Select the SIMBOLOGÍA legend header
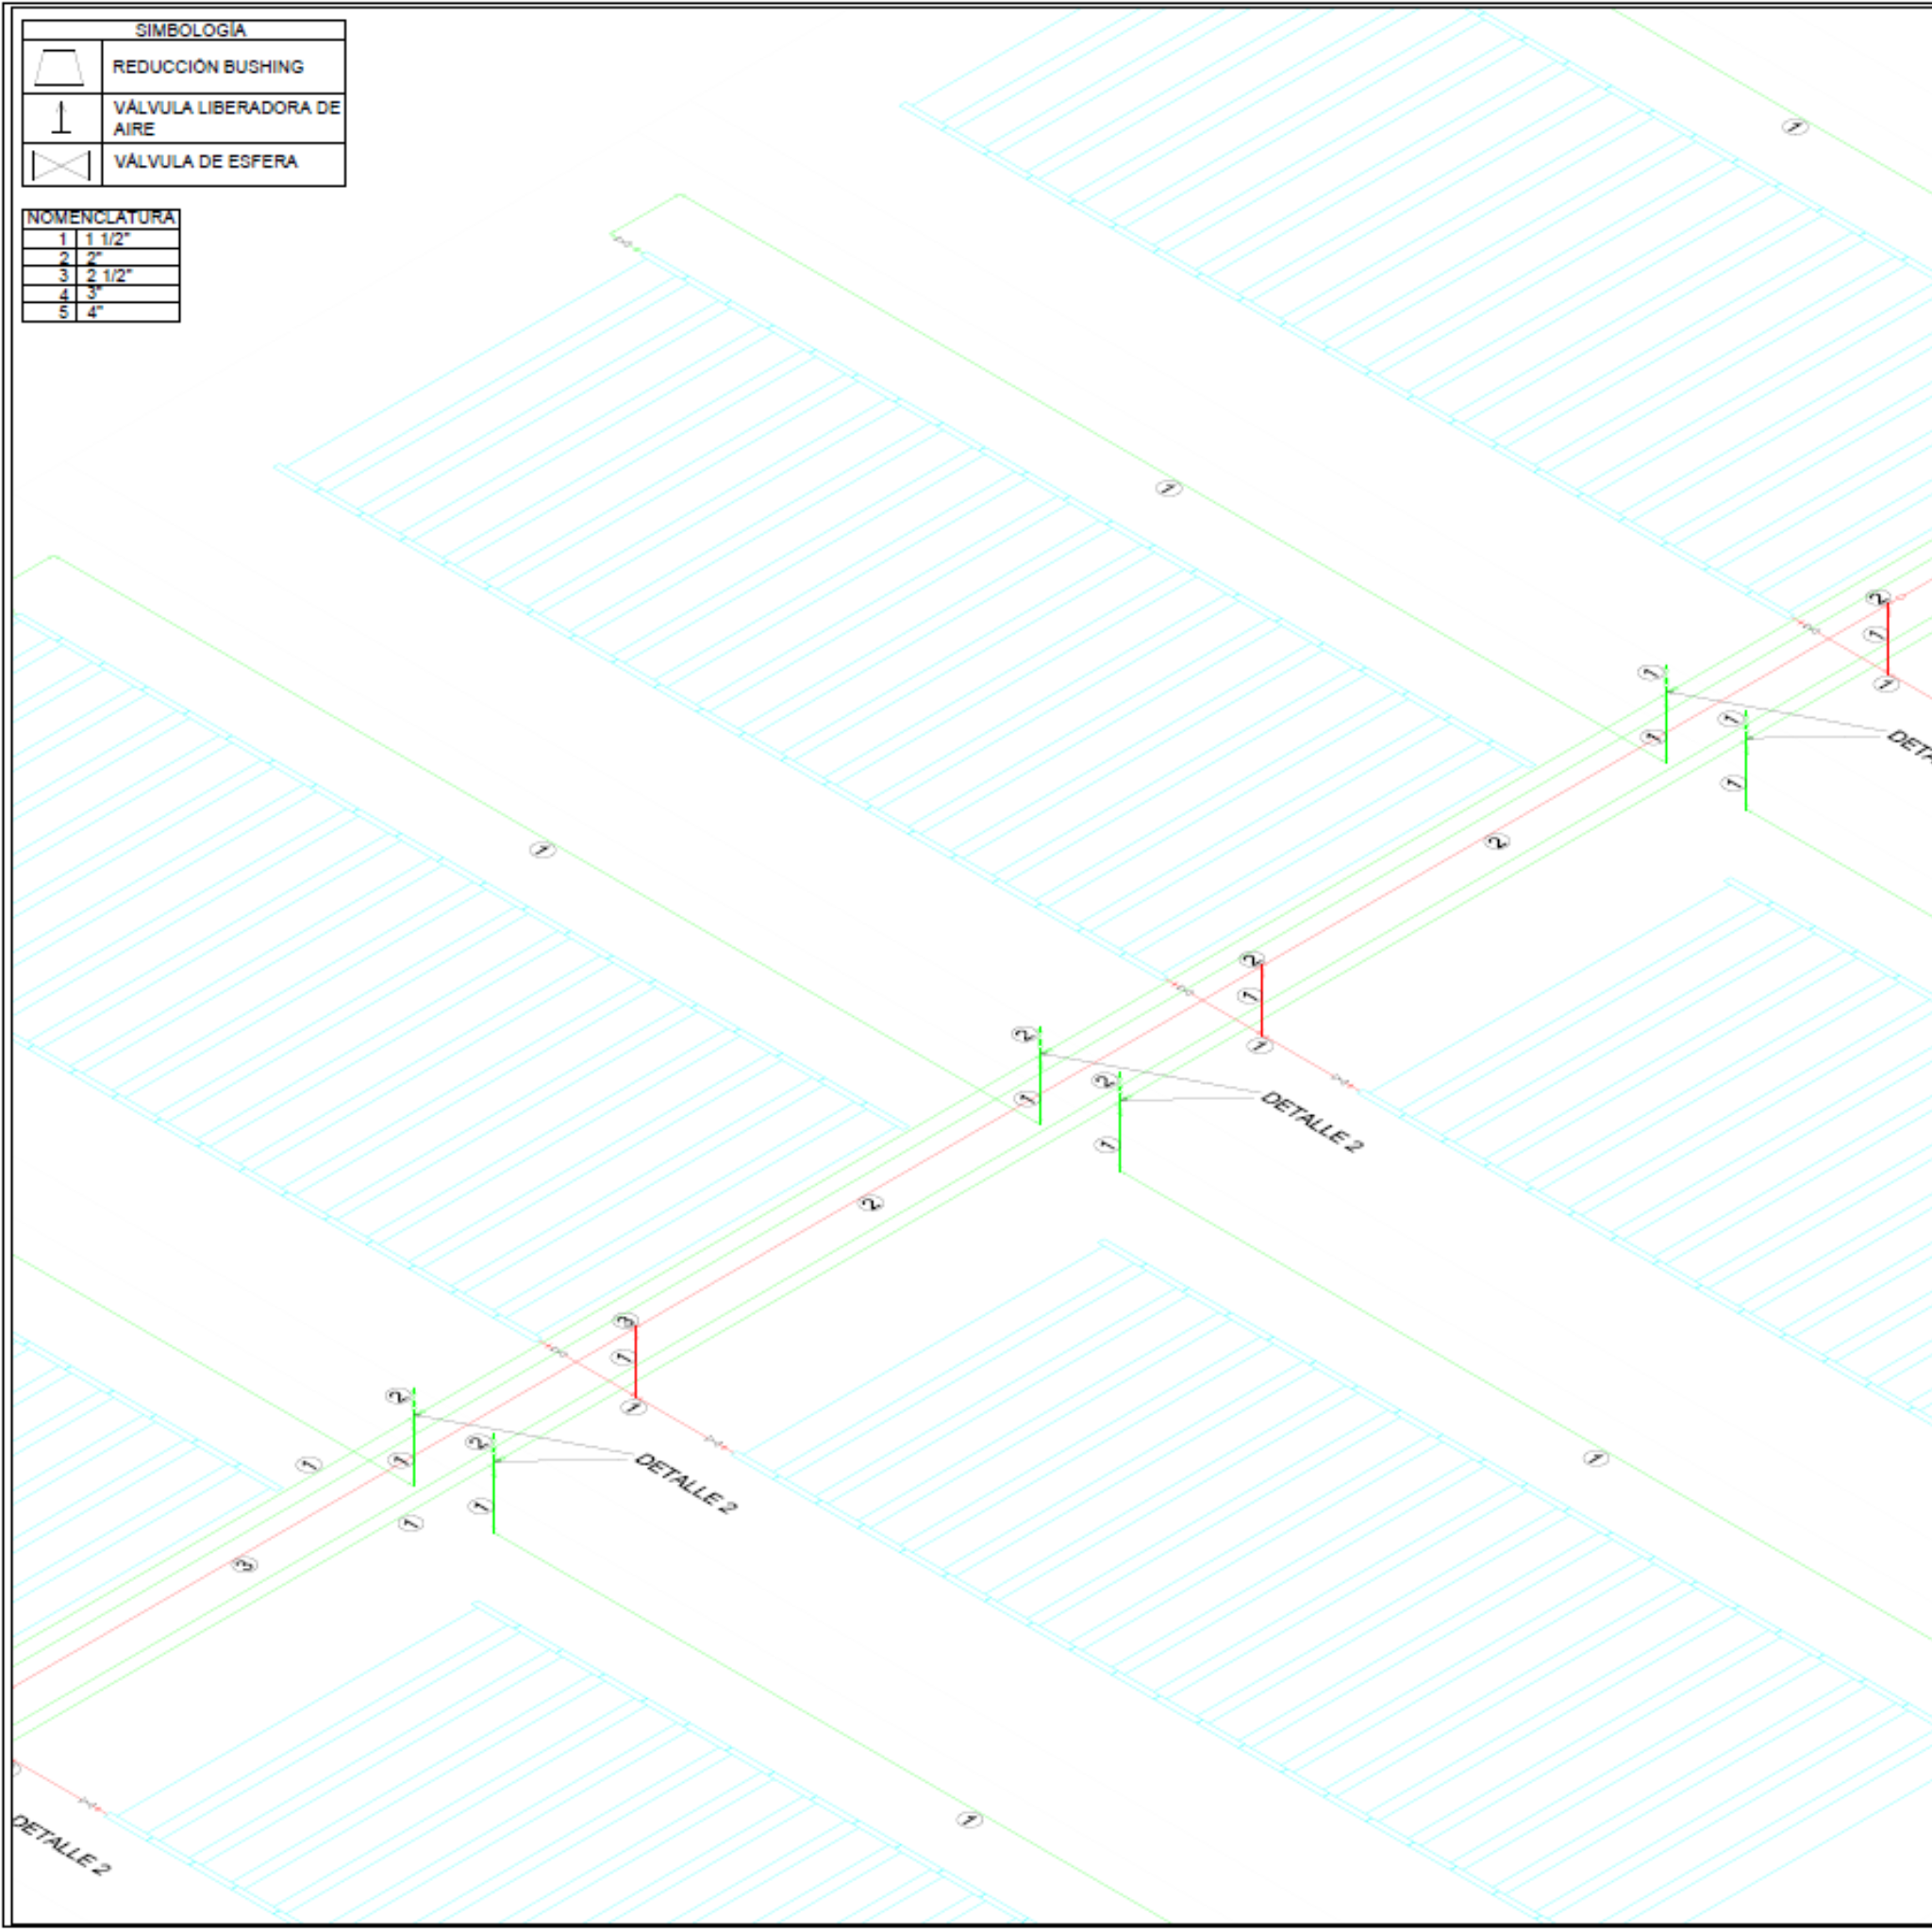The image size is (1932, 1932). tap(190, 30)
